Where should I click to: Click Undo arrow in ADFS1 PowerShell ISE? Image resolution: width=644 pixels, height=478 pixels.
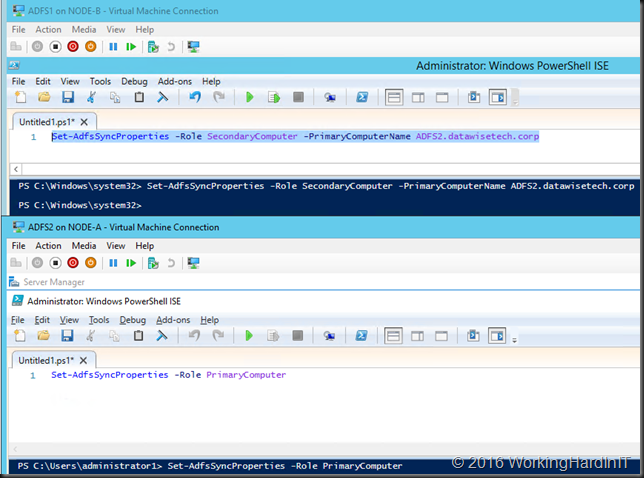195,97
